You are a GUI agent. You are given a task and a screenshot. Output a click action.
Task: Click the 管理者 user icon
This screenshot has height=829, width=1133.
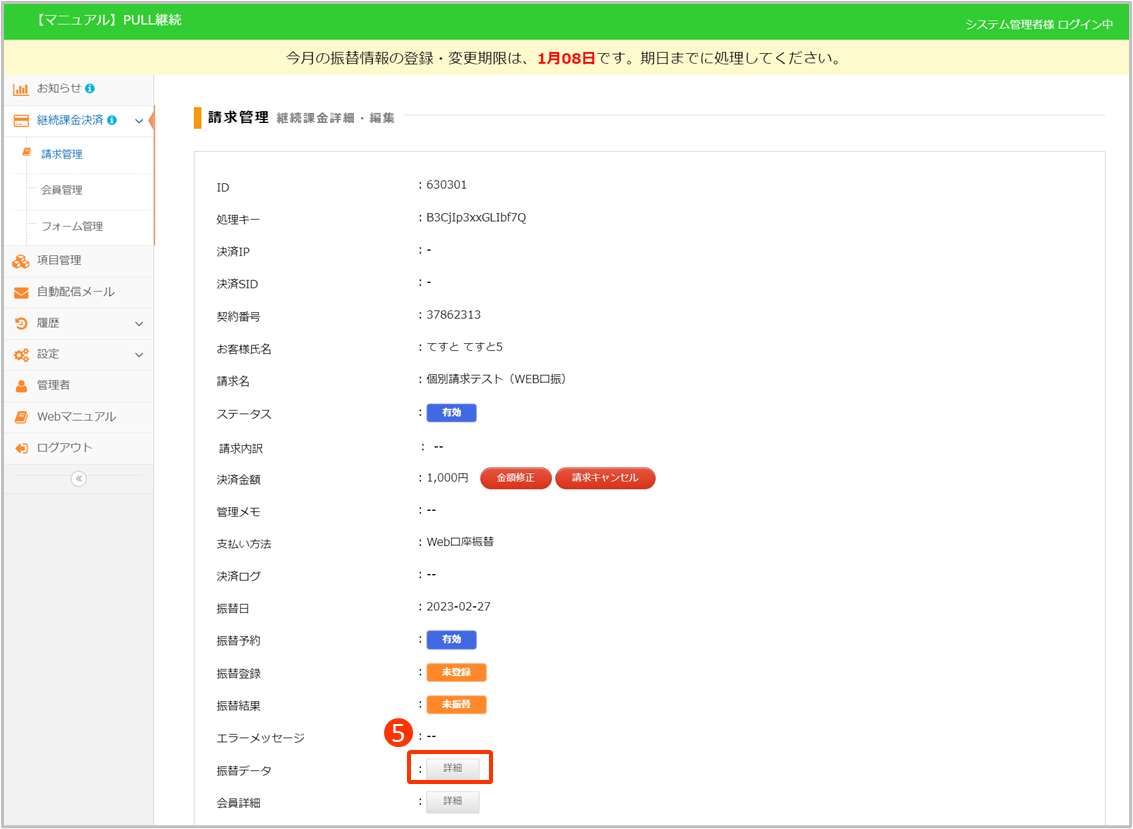click(20, 386)
